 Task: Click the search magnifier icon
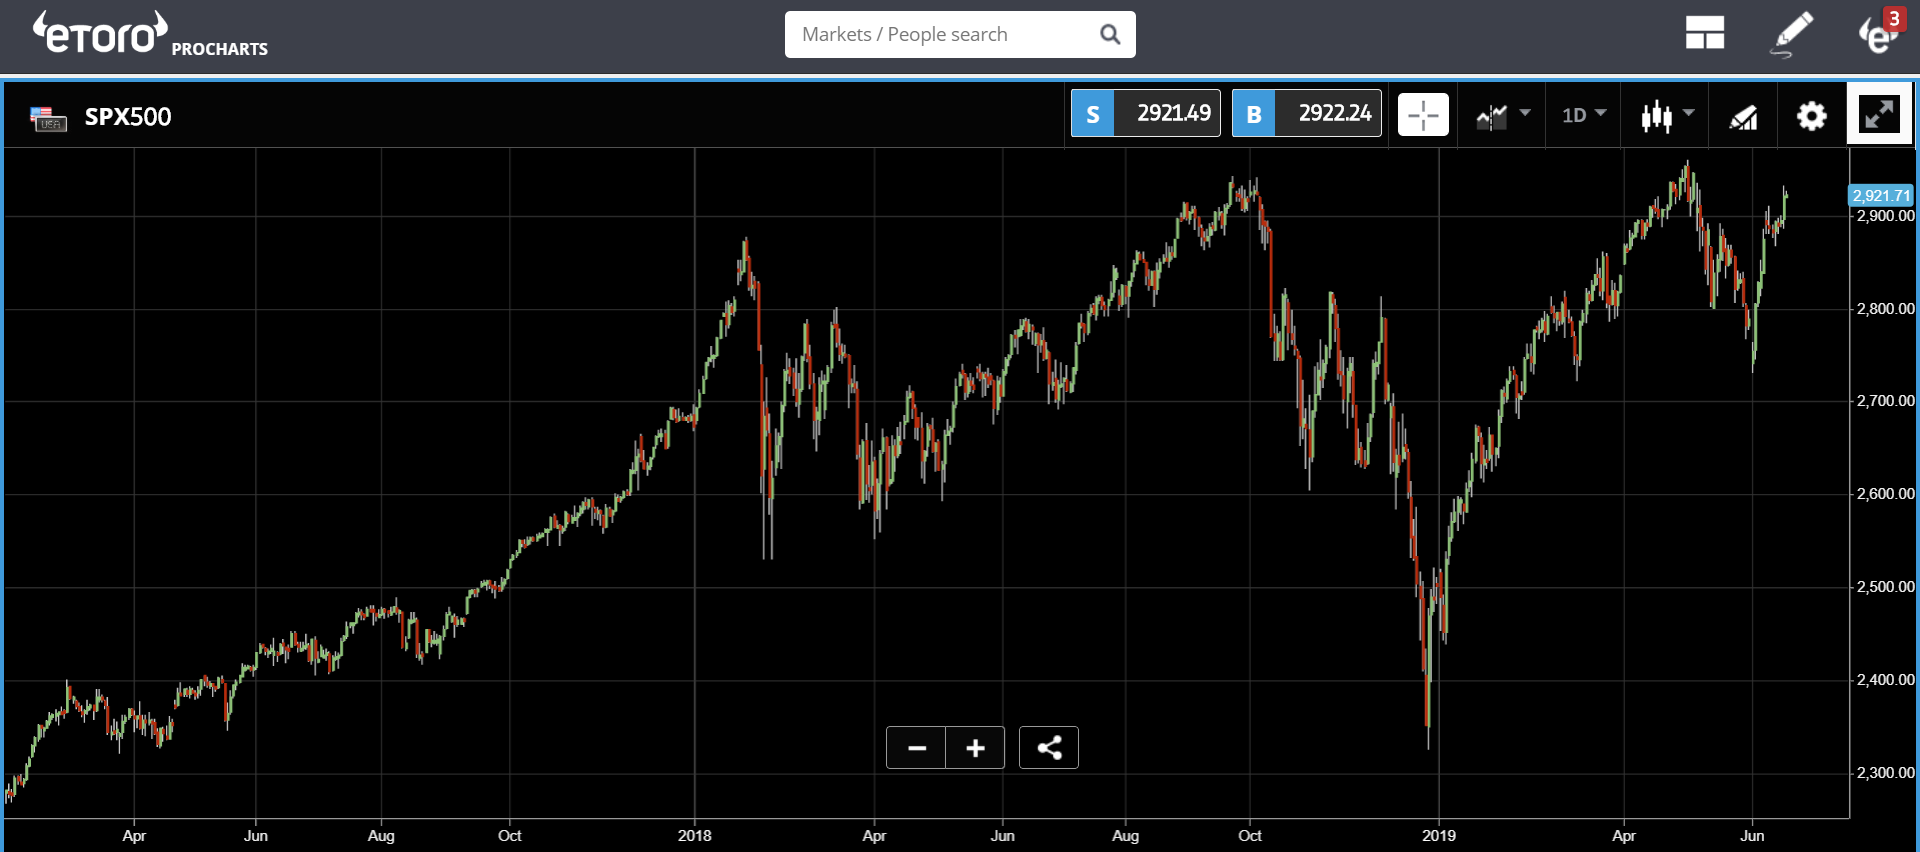point(1110,34)
